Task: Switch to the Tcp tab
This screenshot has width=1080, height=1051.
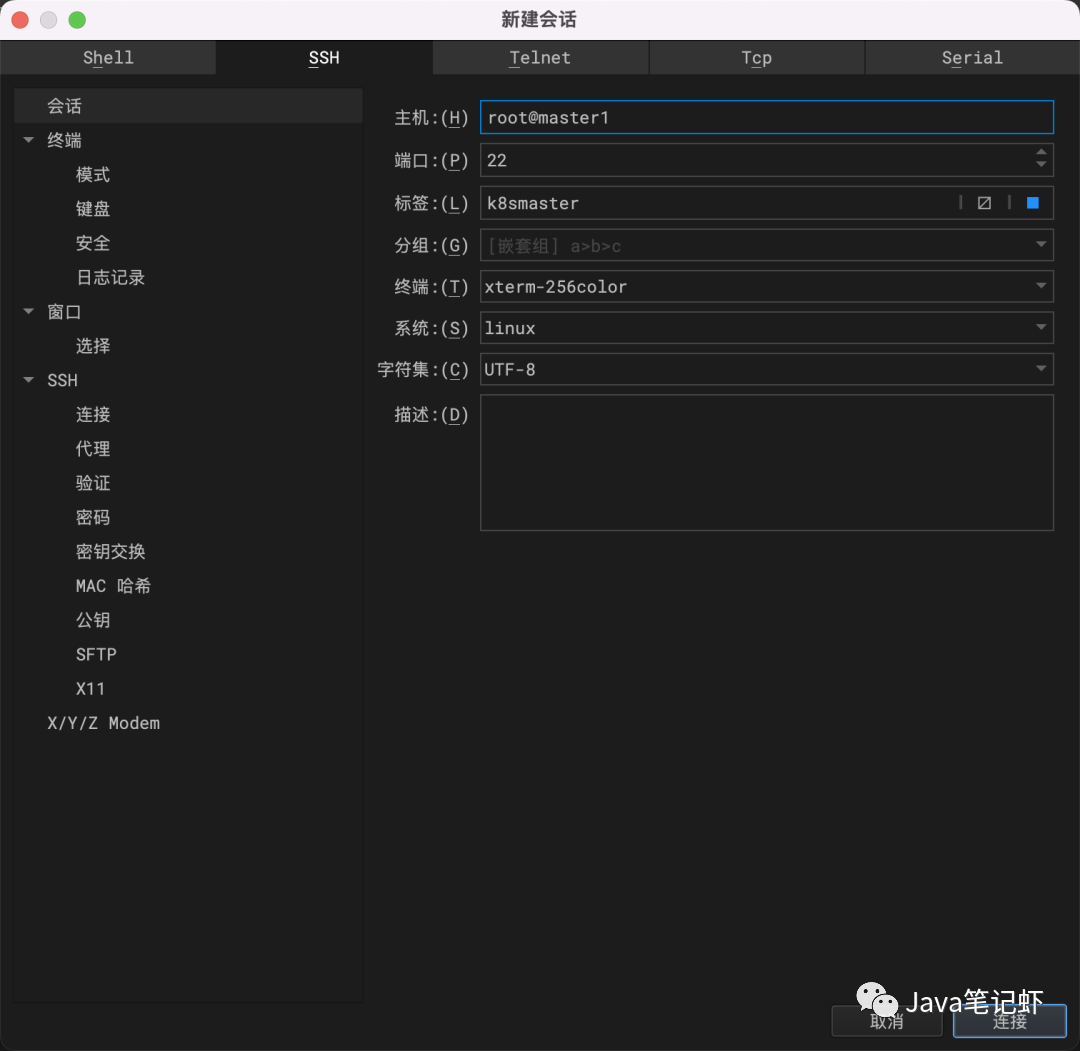Action: pyautogui.click(x=756, y=57)
